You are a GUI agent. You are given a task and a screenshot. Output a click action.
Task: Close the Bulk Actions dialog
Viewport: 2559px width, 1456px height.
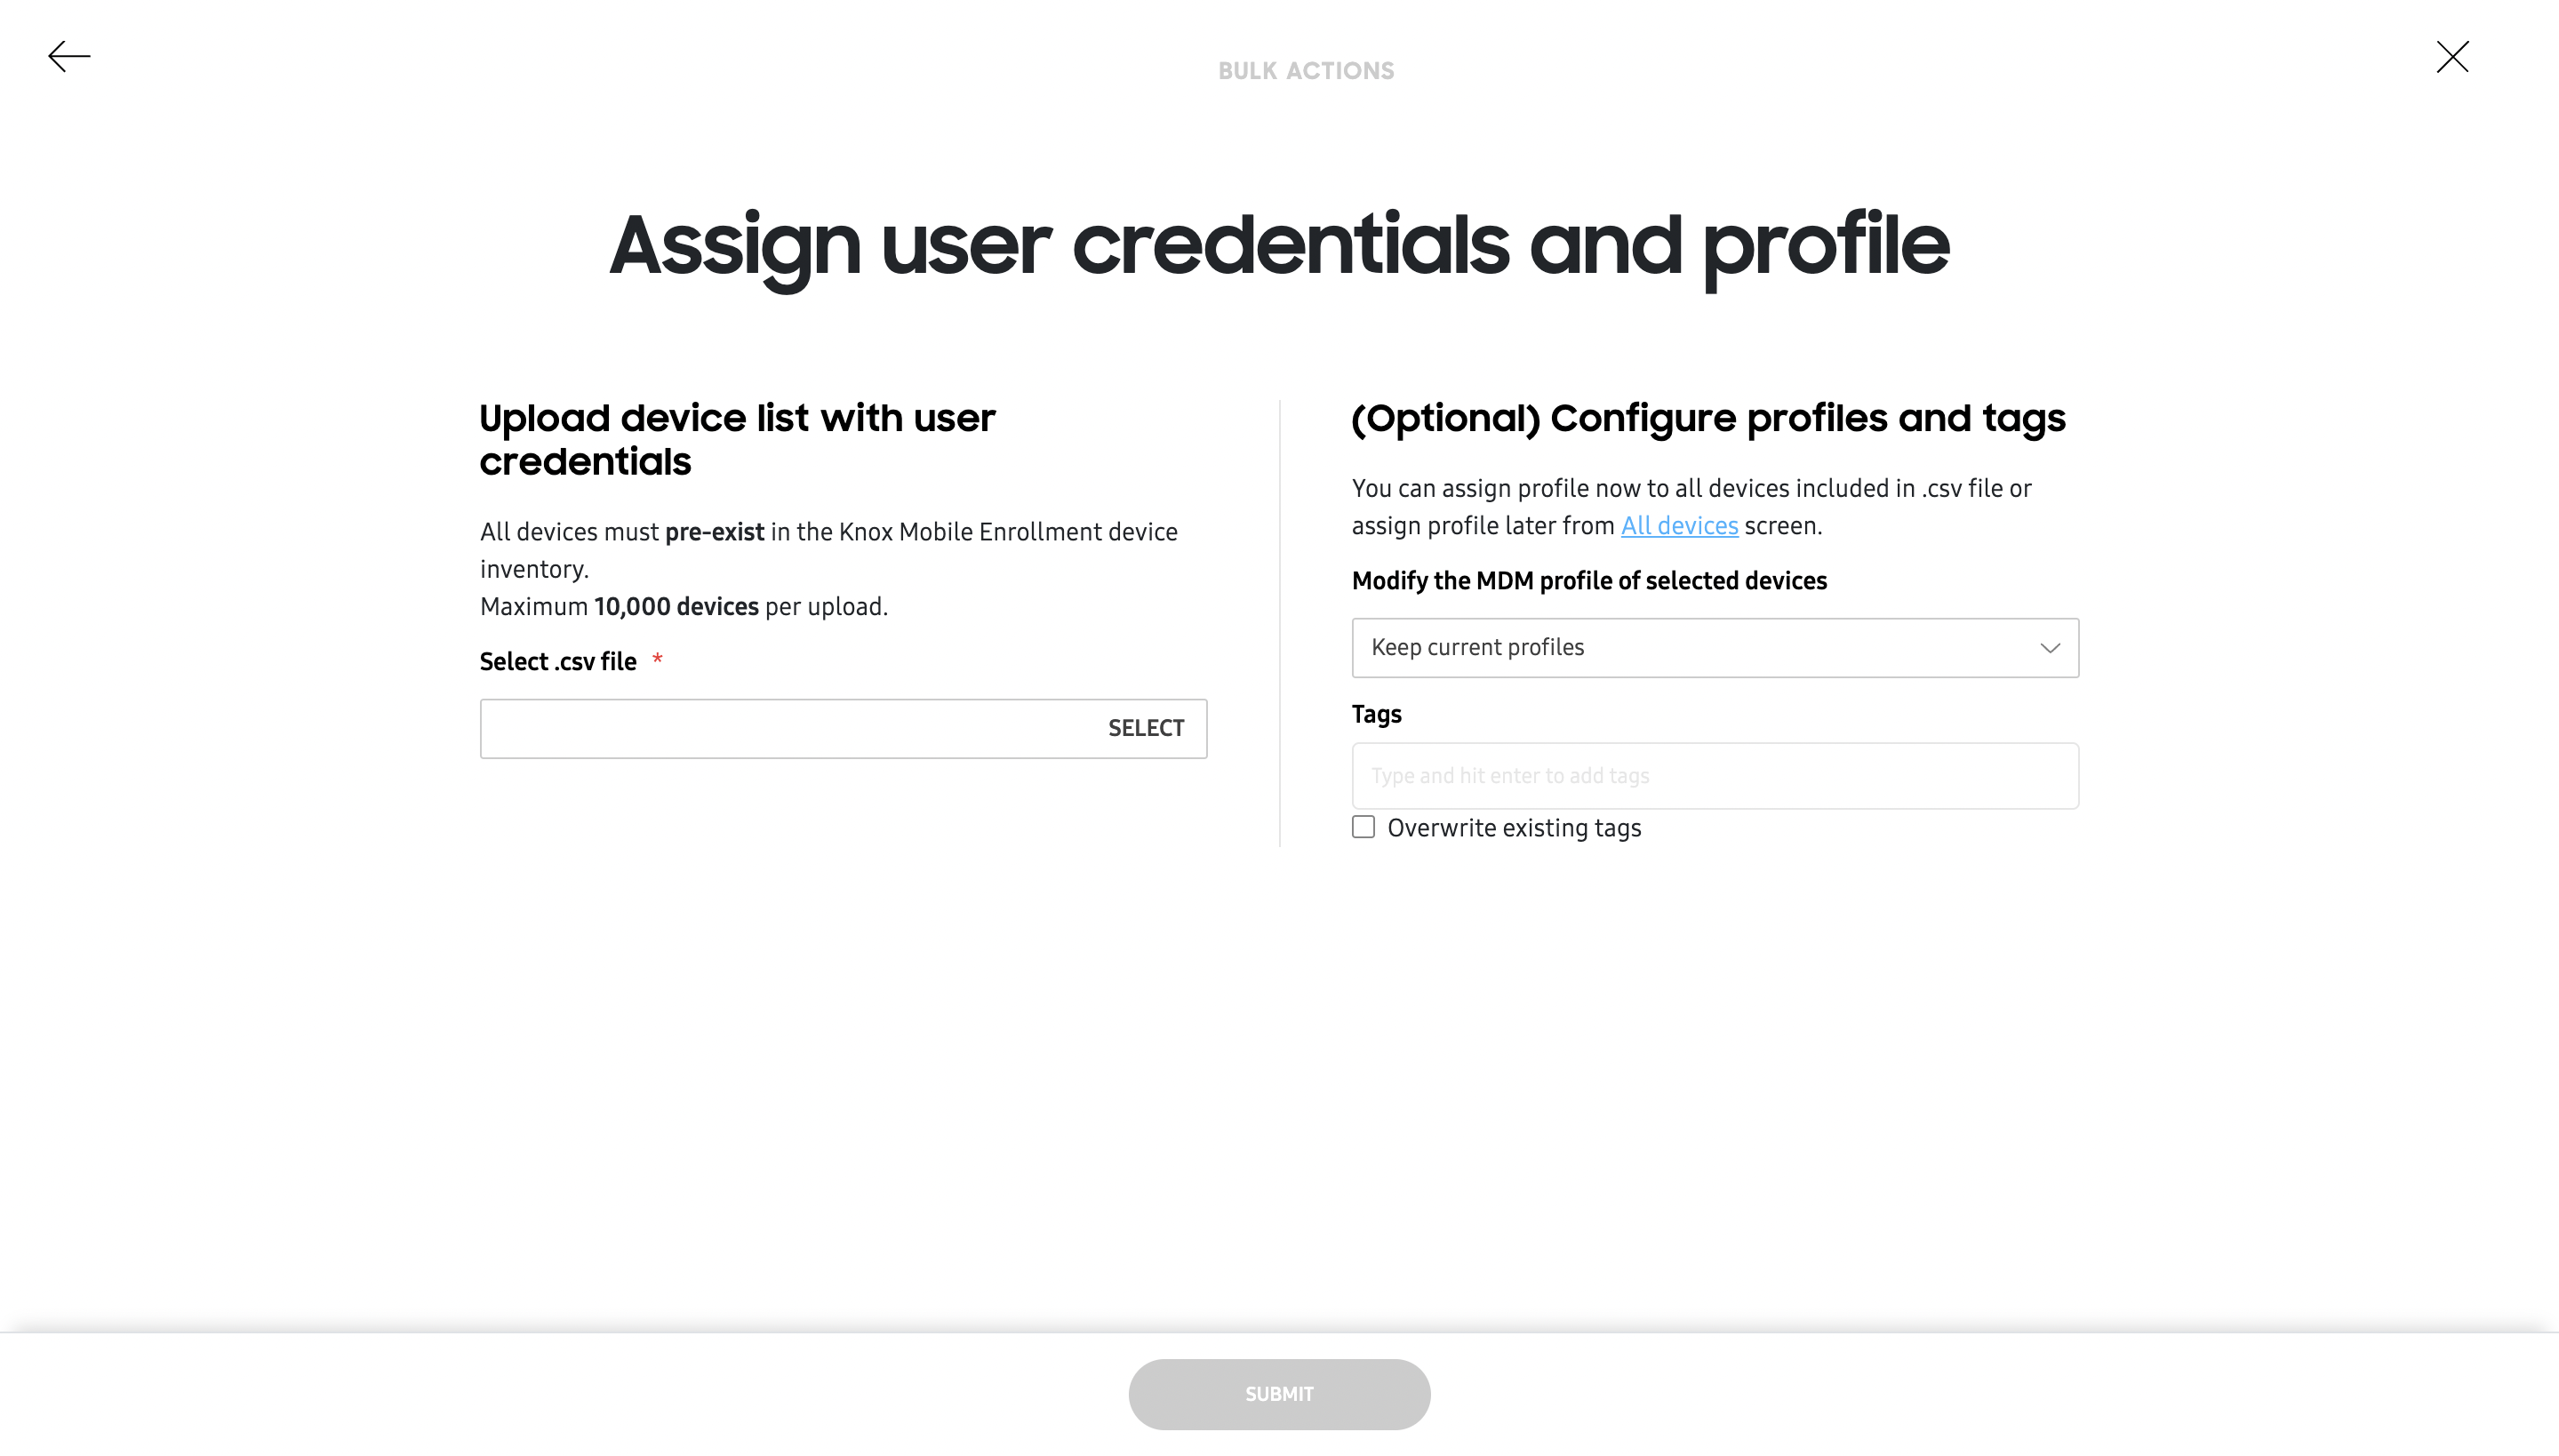click(x=2452, y=57)
